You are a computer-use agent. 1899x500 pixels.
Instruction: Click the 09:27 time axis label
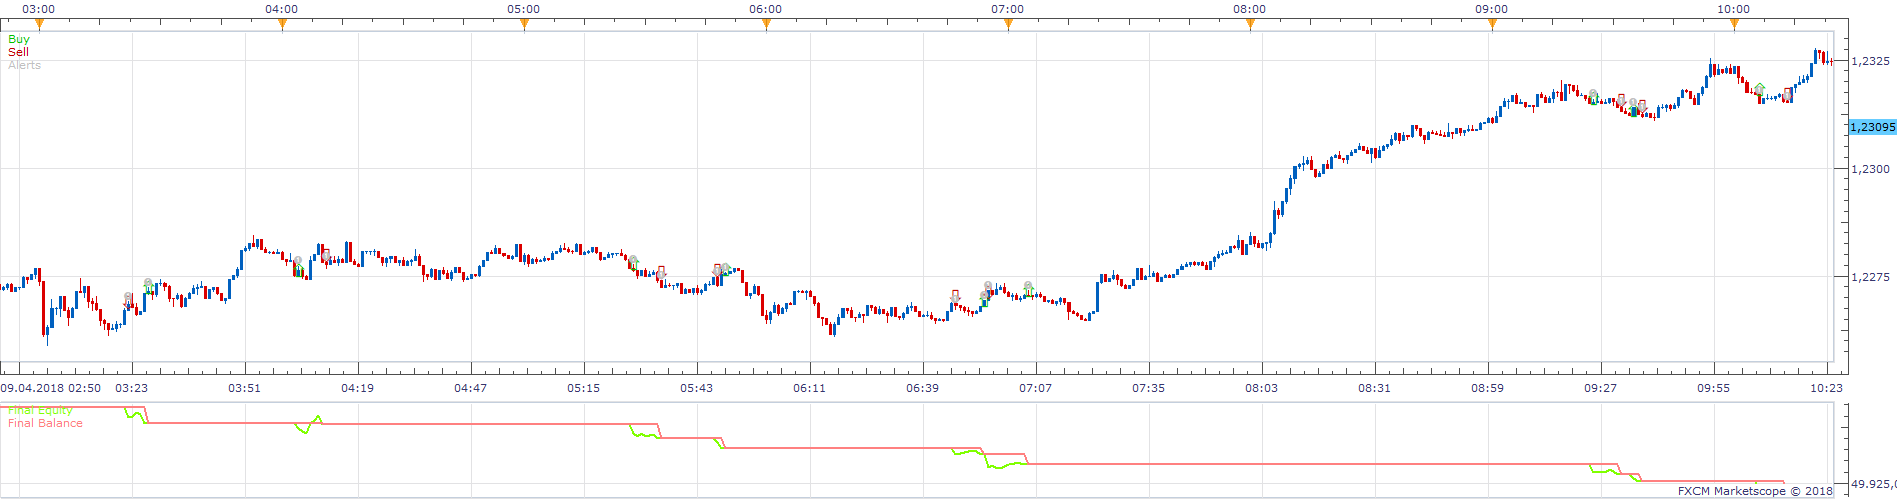(x=1600, y=388)
